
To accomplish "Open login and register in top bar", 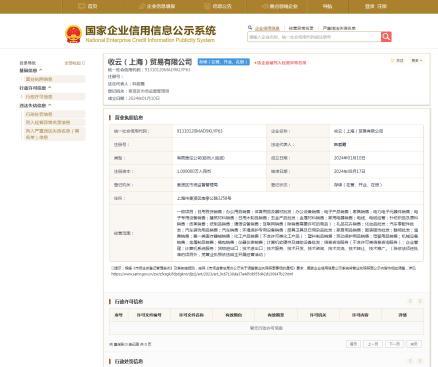I will pyautogui.click(x=376, y=6).
